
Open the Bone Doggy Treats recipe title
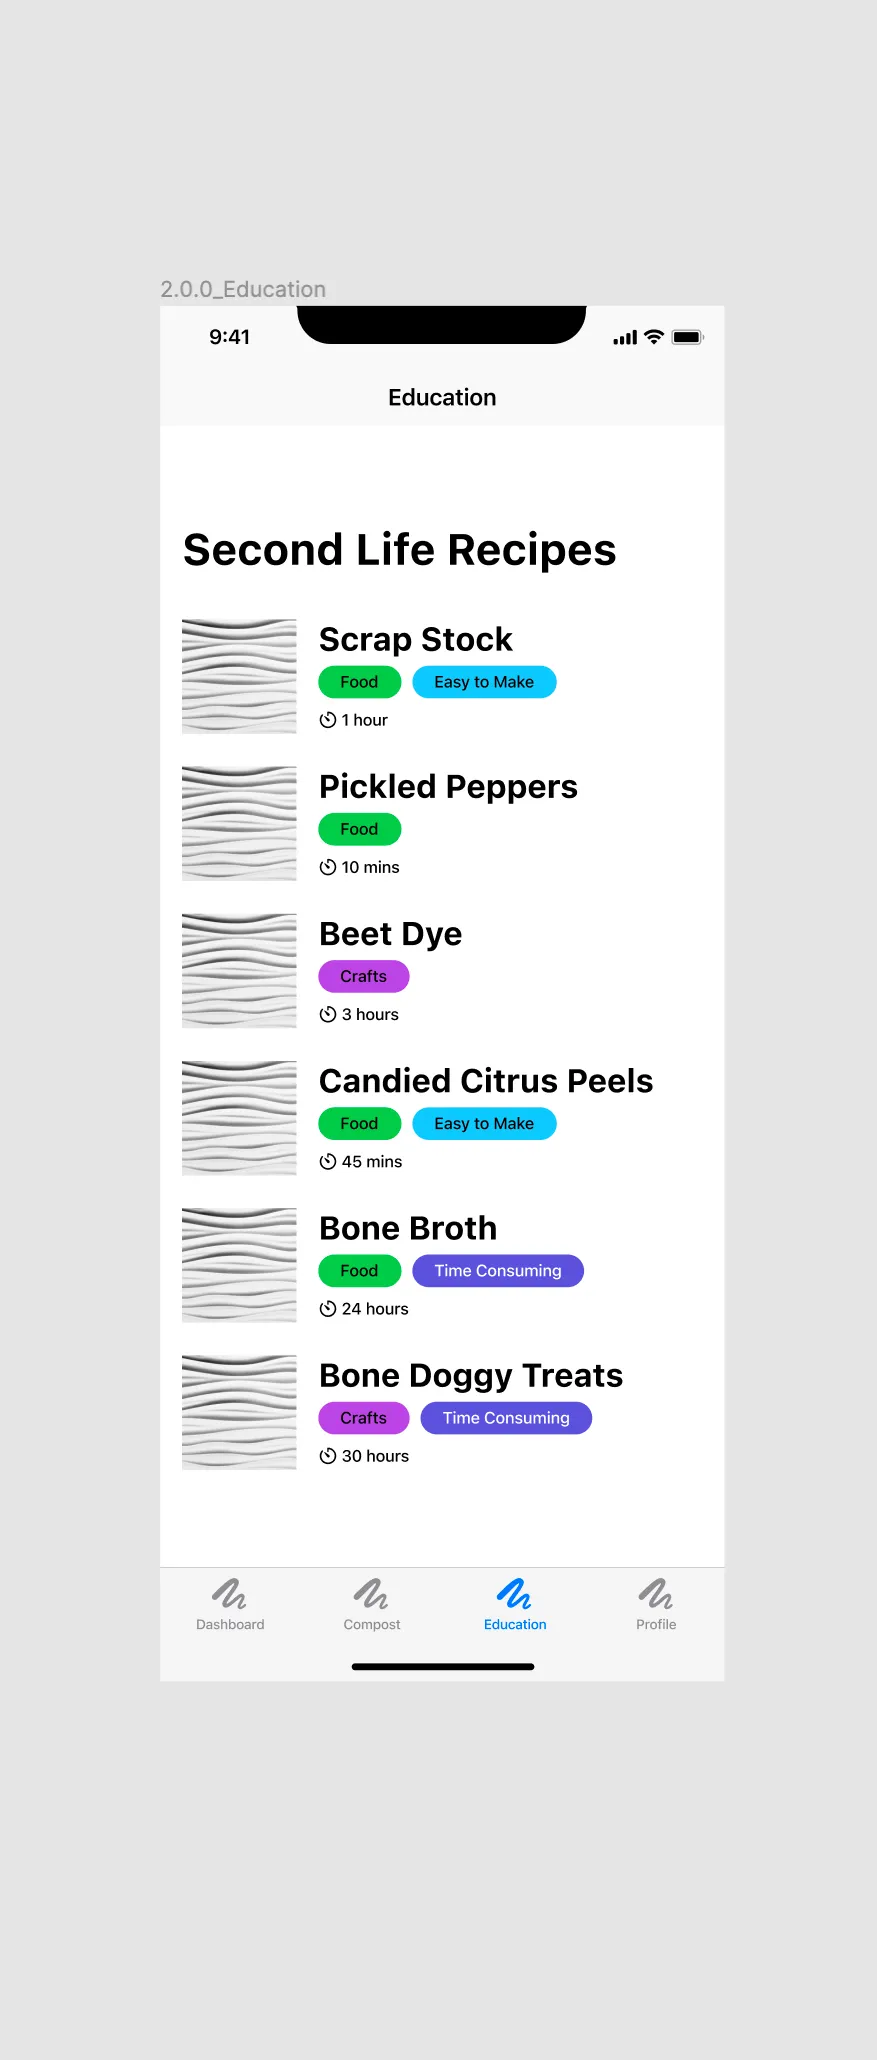coord(470,1376)
